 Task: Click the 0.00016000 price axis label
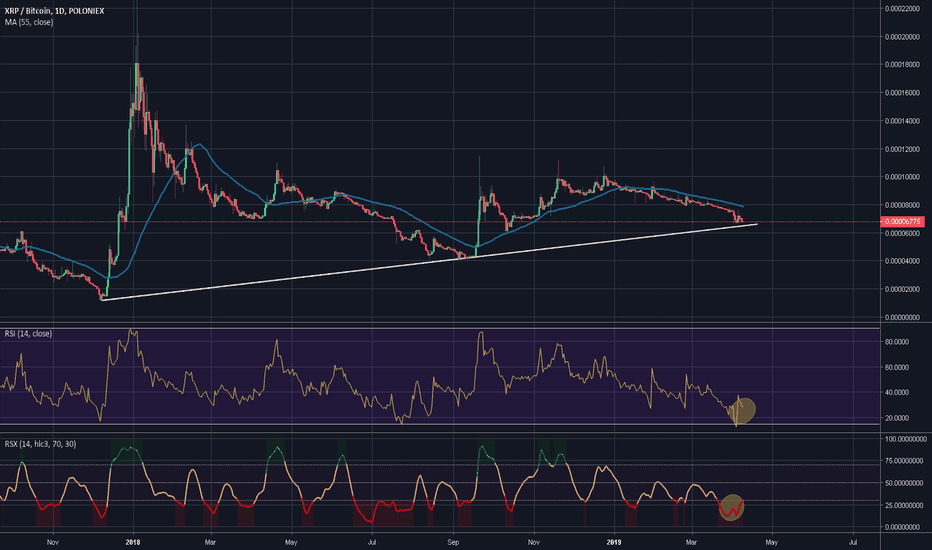pos(902,93)
